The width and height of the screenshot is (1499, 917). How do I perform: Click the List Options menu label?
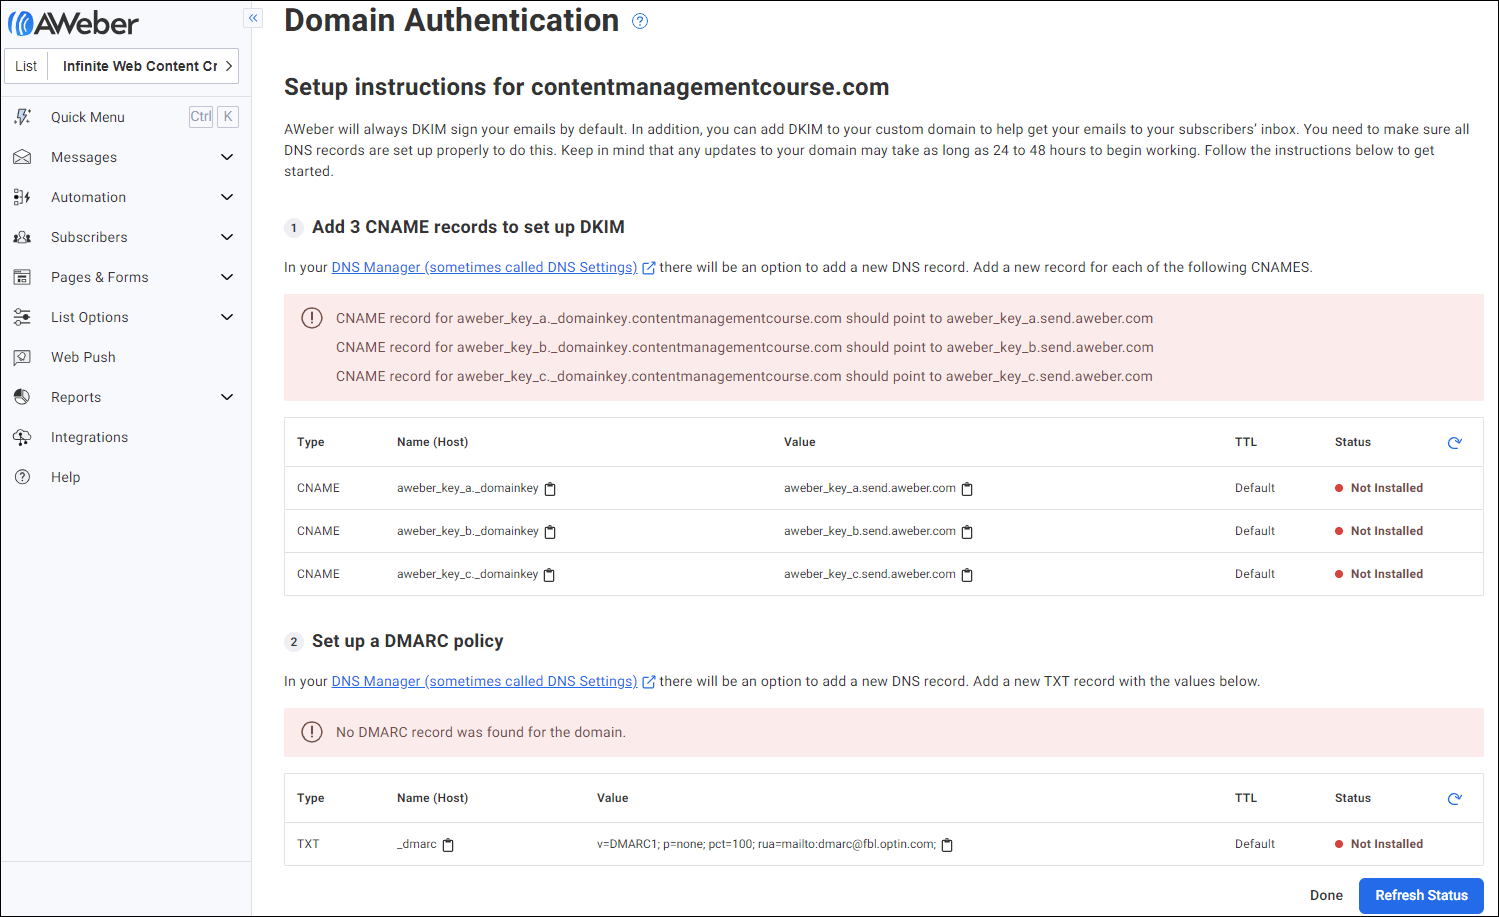click(90, 317)
